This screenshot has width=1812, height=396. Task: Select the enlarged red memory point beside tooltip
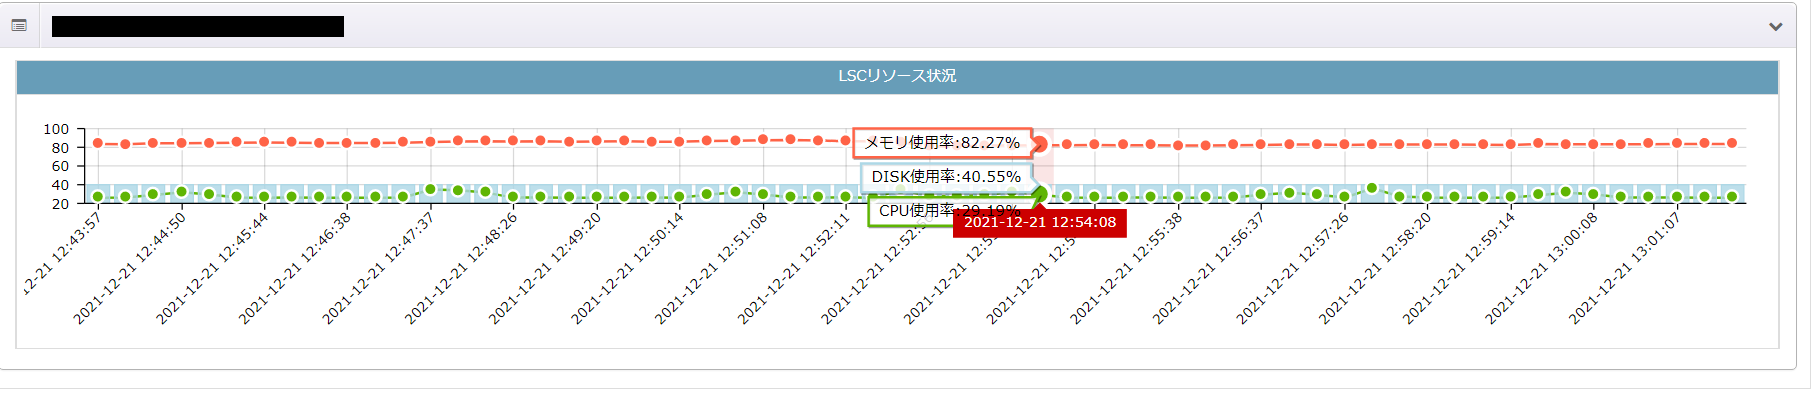point(1040,144)
